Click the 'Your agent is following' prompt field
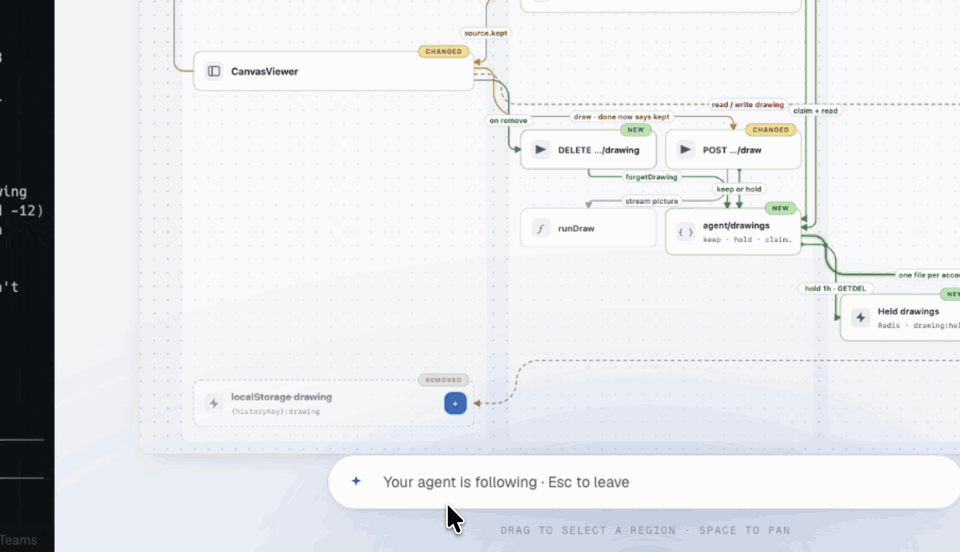Image resolution: width=960 pixels, height=552 pixels. click(x=644, y=482)
